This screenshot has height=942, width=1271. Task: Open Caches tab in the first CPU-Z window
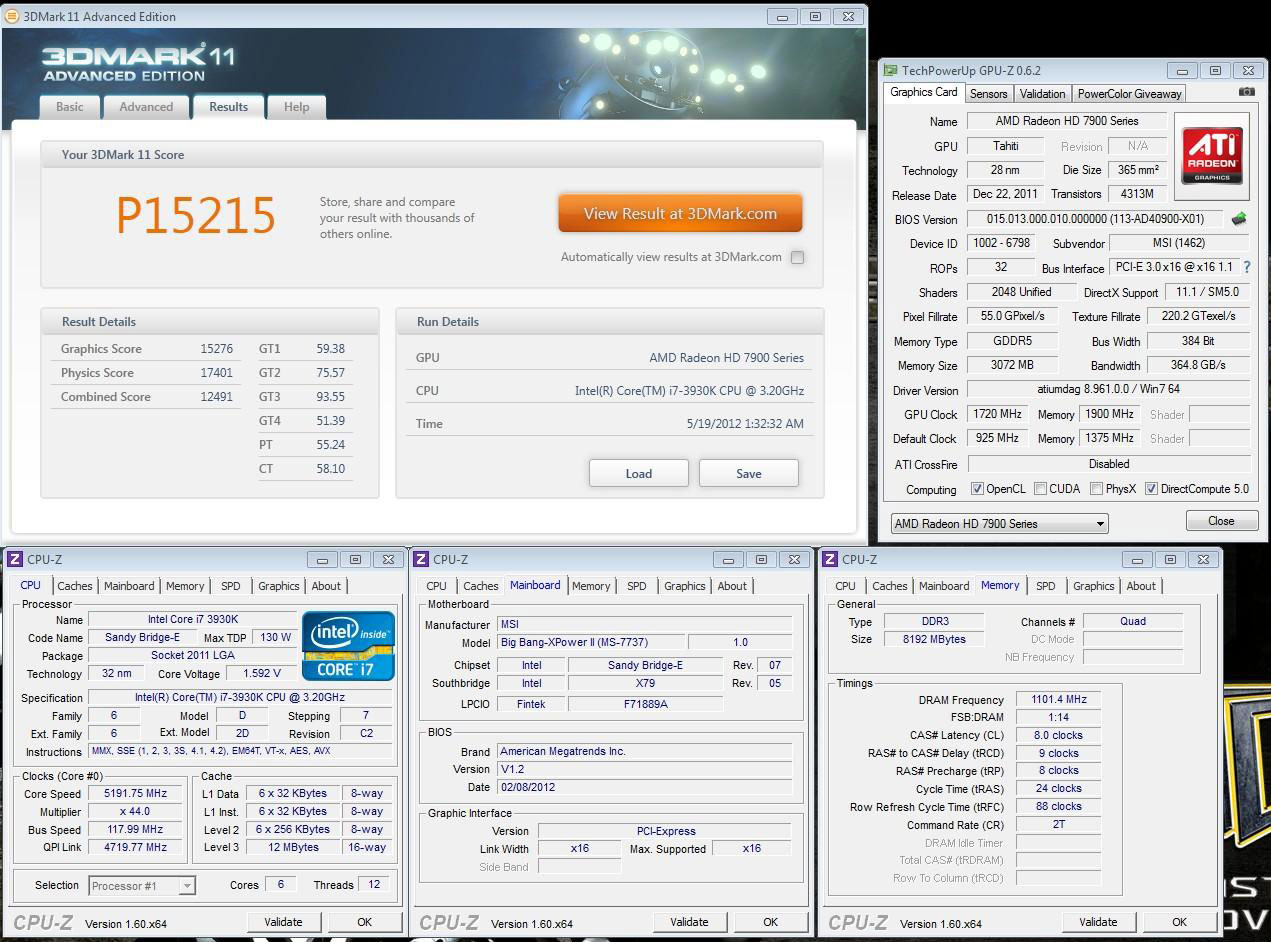tap(75, 586)
